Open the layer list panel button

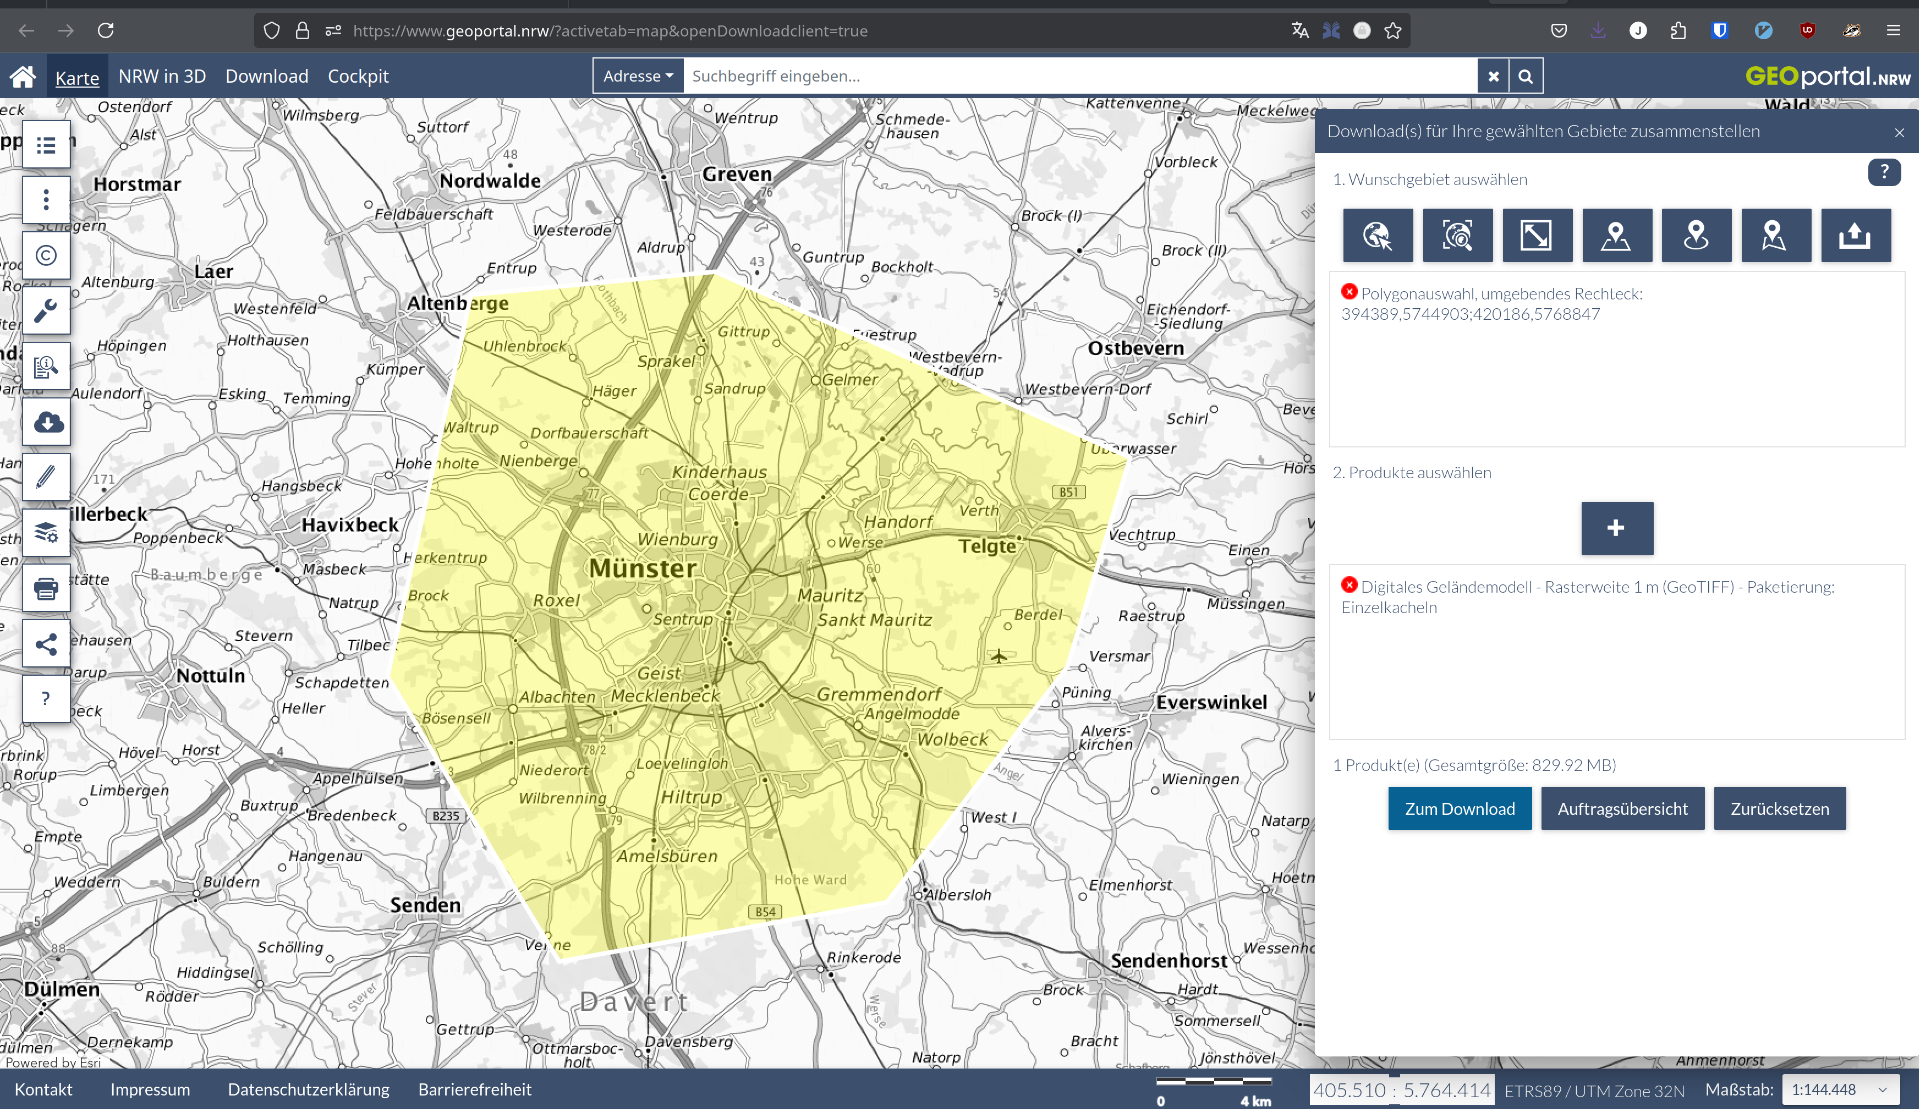(46, 145)
